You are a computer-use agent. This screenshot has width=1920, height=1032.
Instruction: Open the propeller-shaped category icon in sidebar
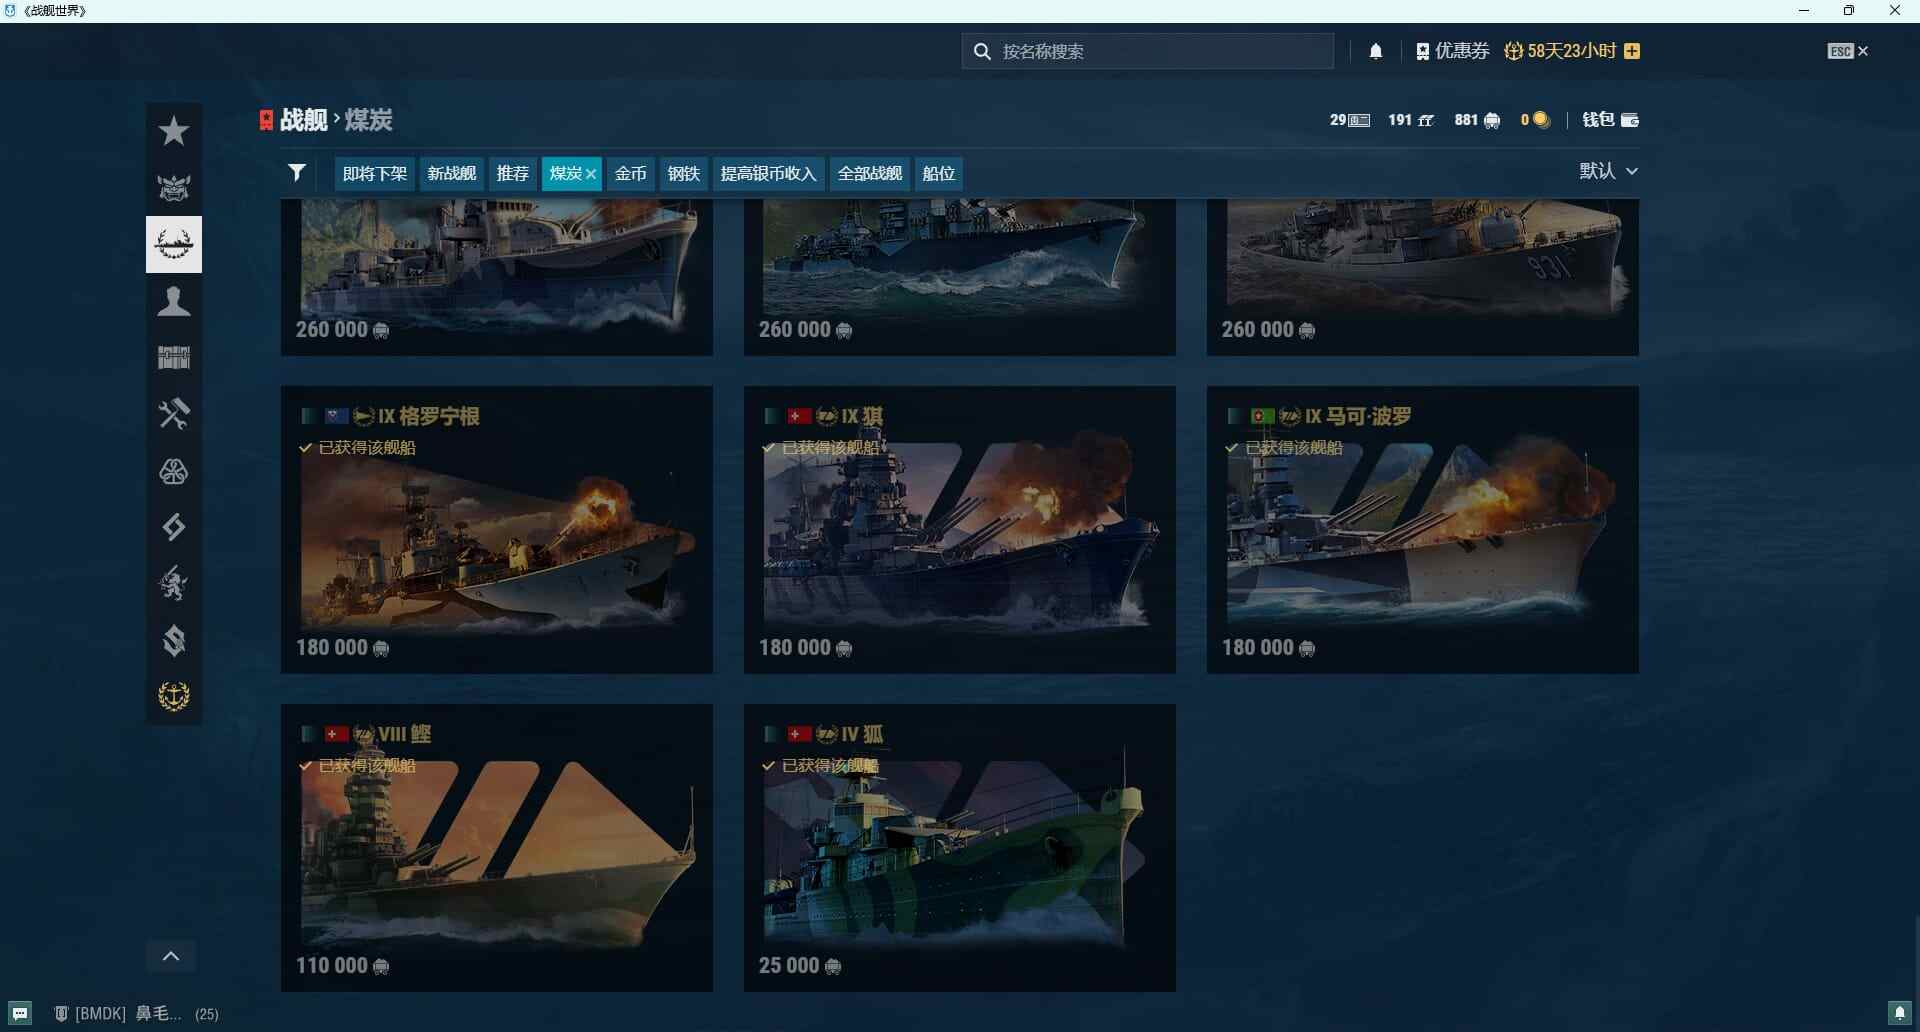point(174,471)
